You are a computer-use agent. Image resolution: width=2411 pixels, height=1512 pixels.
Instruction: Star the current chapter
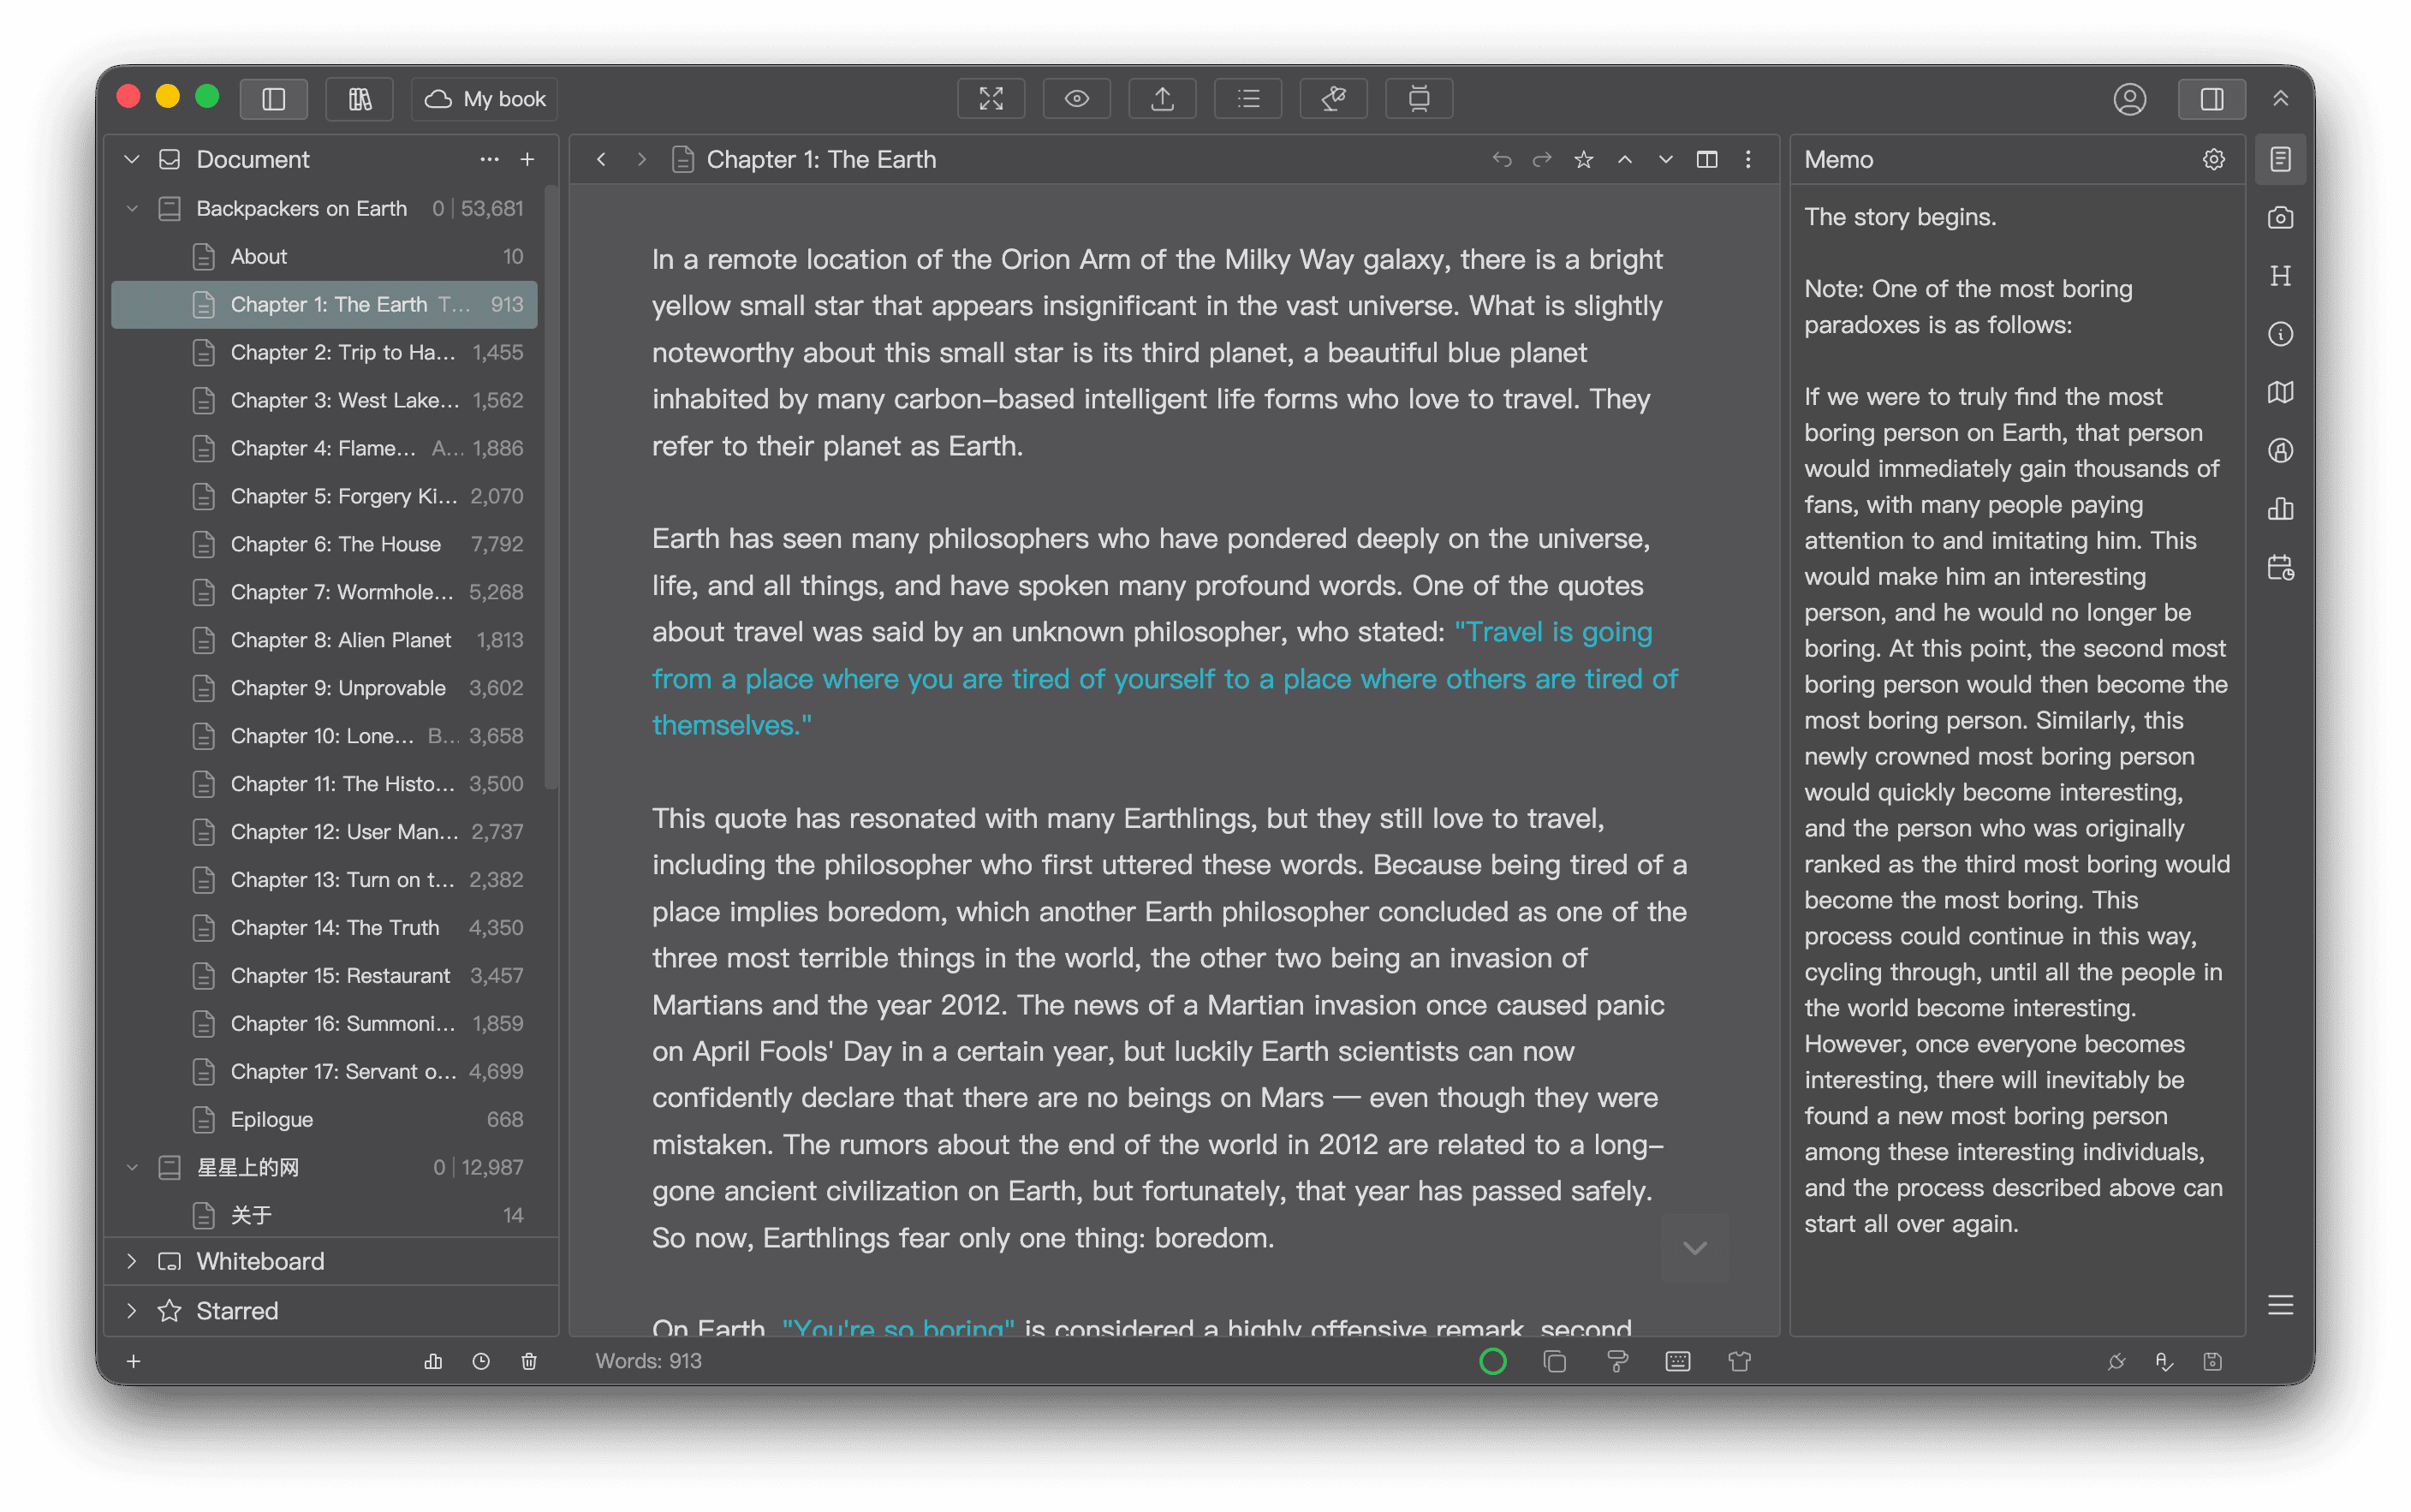pyautogui.click(x=1583, y=160)
